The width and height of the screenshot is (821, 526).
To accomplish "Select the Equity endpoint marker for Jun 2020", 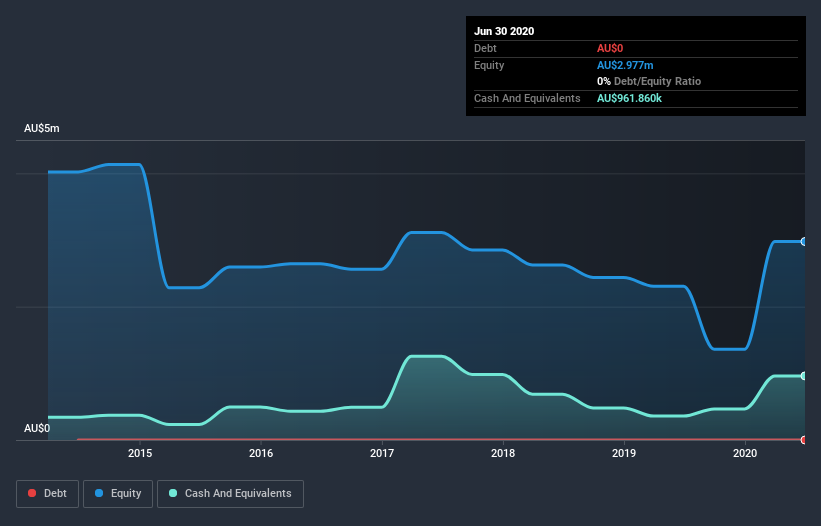I will point(804,242).
